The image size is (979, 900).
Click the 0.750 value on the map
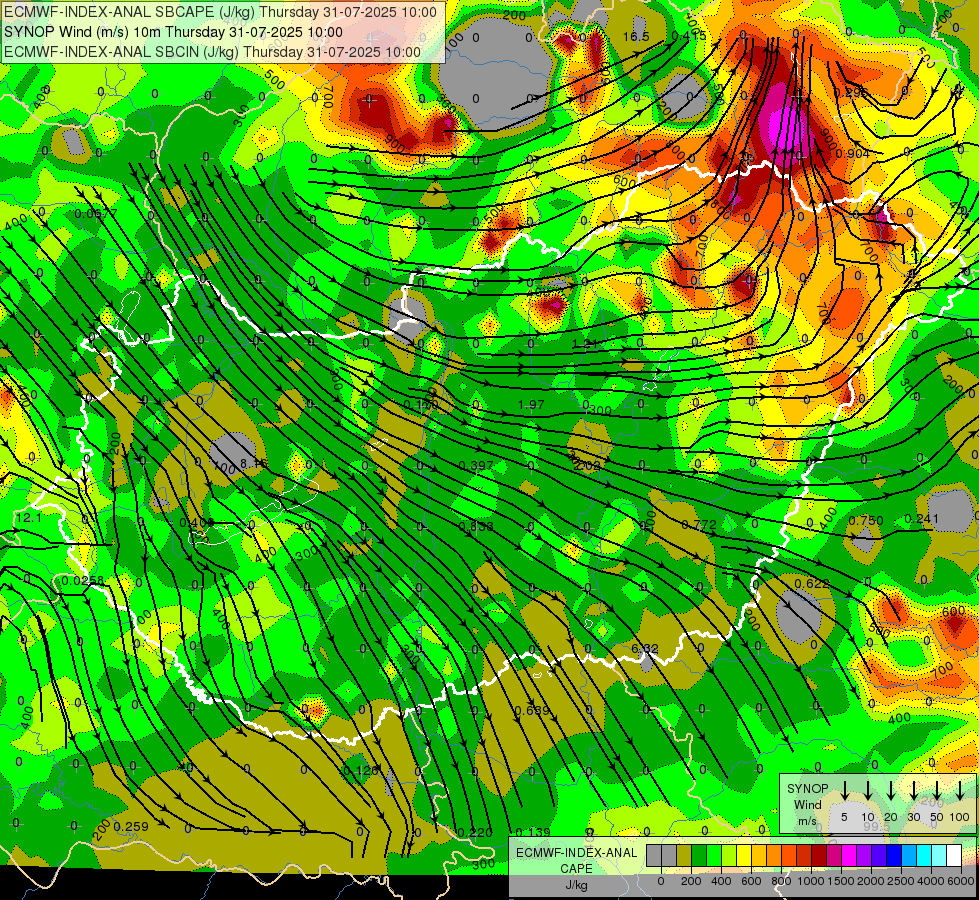(866, 520)
